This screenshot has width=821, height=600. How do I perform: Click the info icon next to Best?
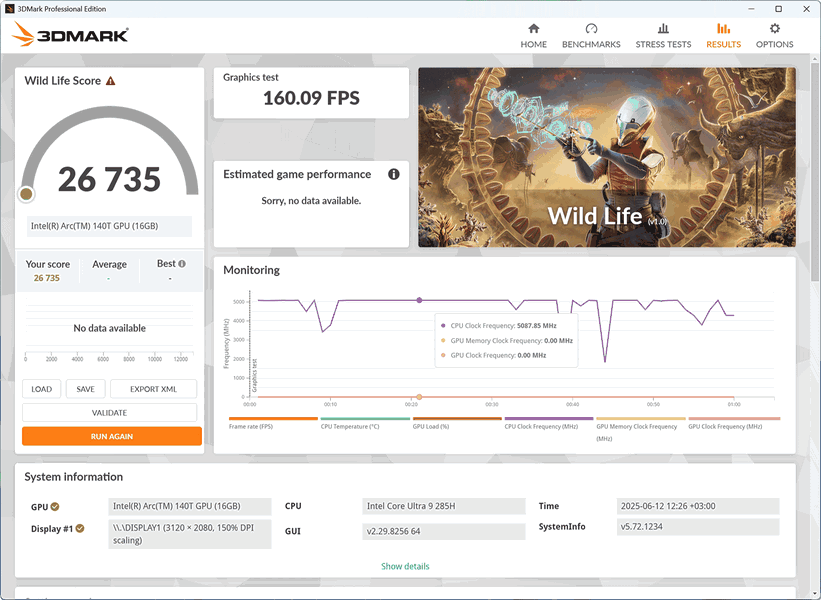[182, 264]
